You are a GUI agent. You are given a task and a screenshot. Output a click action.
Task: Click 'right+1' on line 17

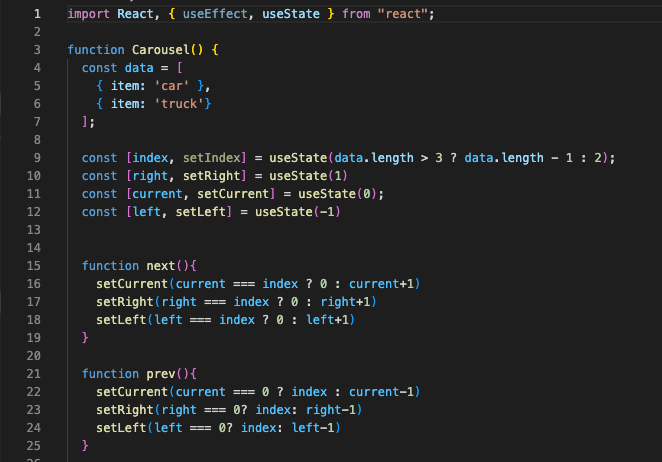pos(345,302)
